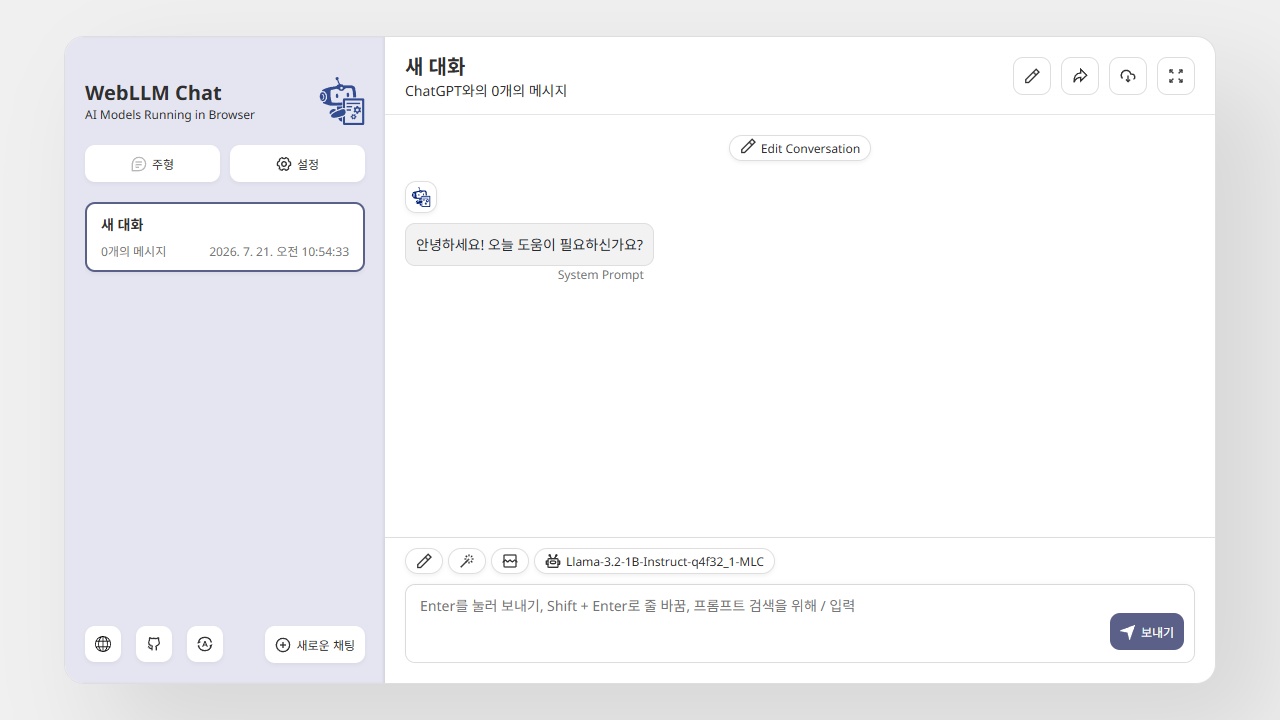Start a chat with 새로운 채팅 button
The height and width of the screenshot is (720, 1280).
pos(315,645)
